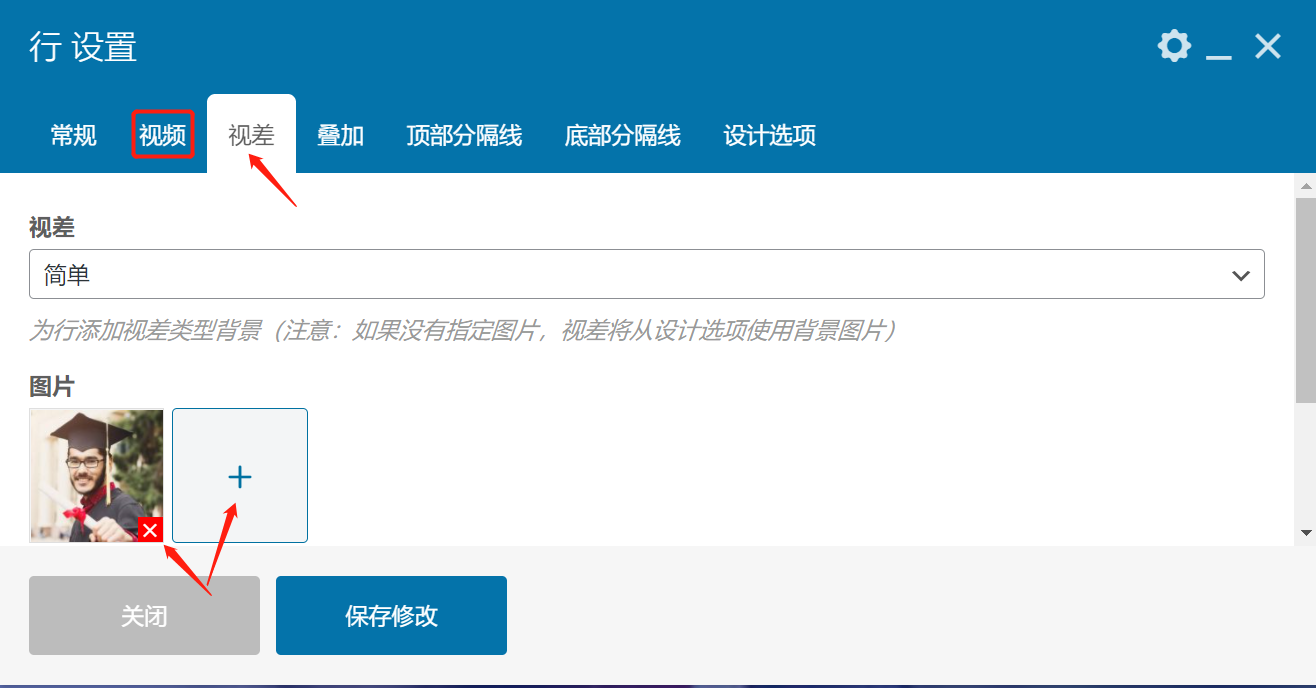
Task: Minimize the 行 设置 panel
Action: 1218,48
